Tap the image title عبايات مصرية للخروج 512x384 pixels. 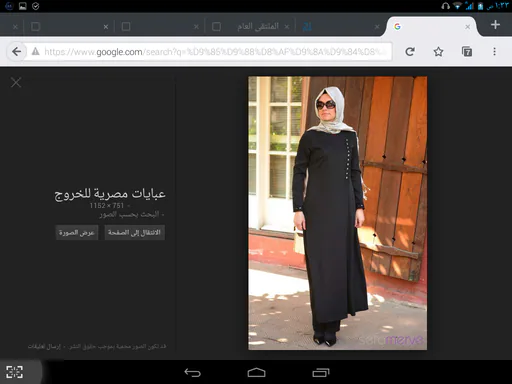coord(110,194)
